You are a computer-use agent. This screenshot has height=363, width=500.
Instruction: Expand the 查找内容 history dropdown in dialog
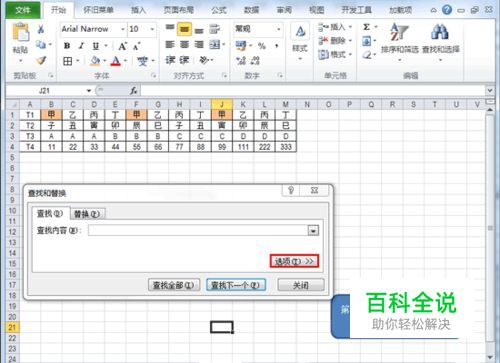[x=313, y=230]
